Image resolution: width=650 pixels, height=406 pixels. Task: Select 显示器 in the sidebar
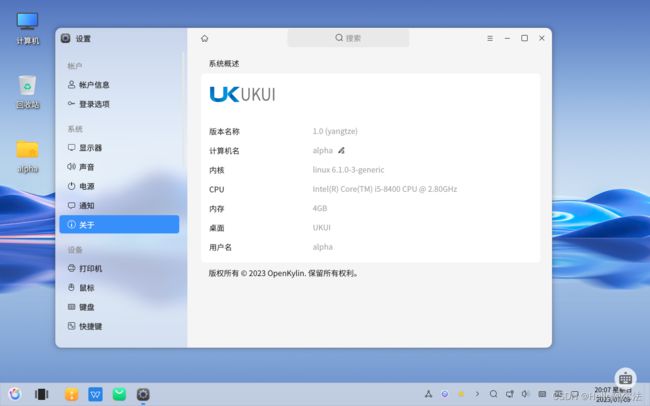pyautogui.click(x=119, y=148)
